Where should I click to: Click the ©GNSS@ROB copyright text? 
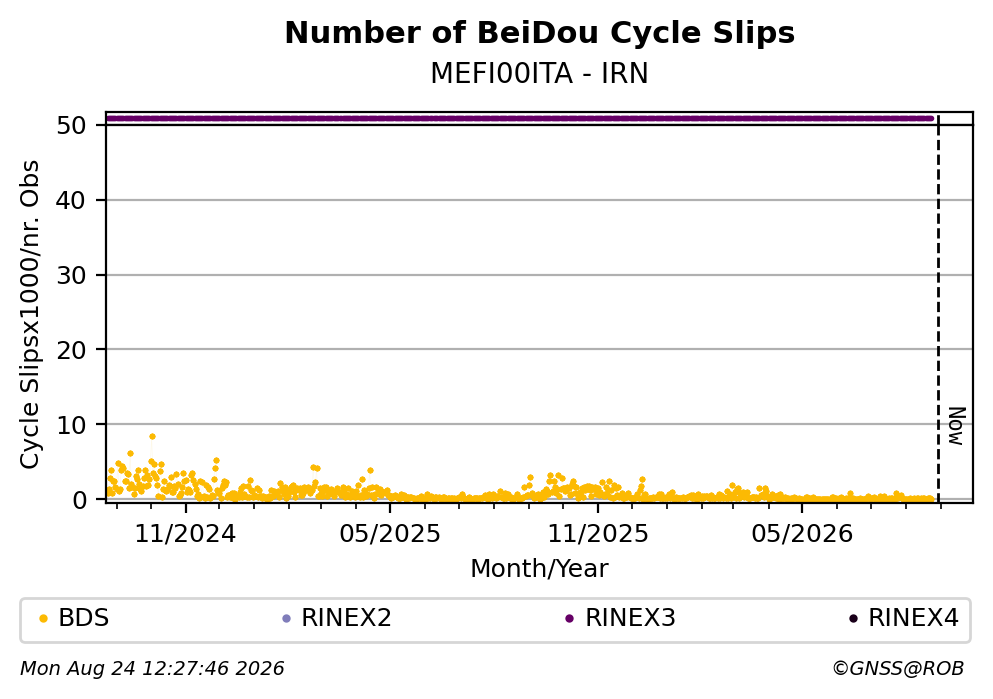coord(898,669)
